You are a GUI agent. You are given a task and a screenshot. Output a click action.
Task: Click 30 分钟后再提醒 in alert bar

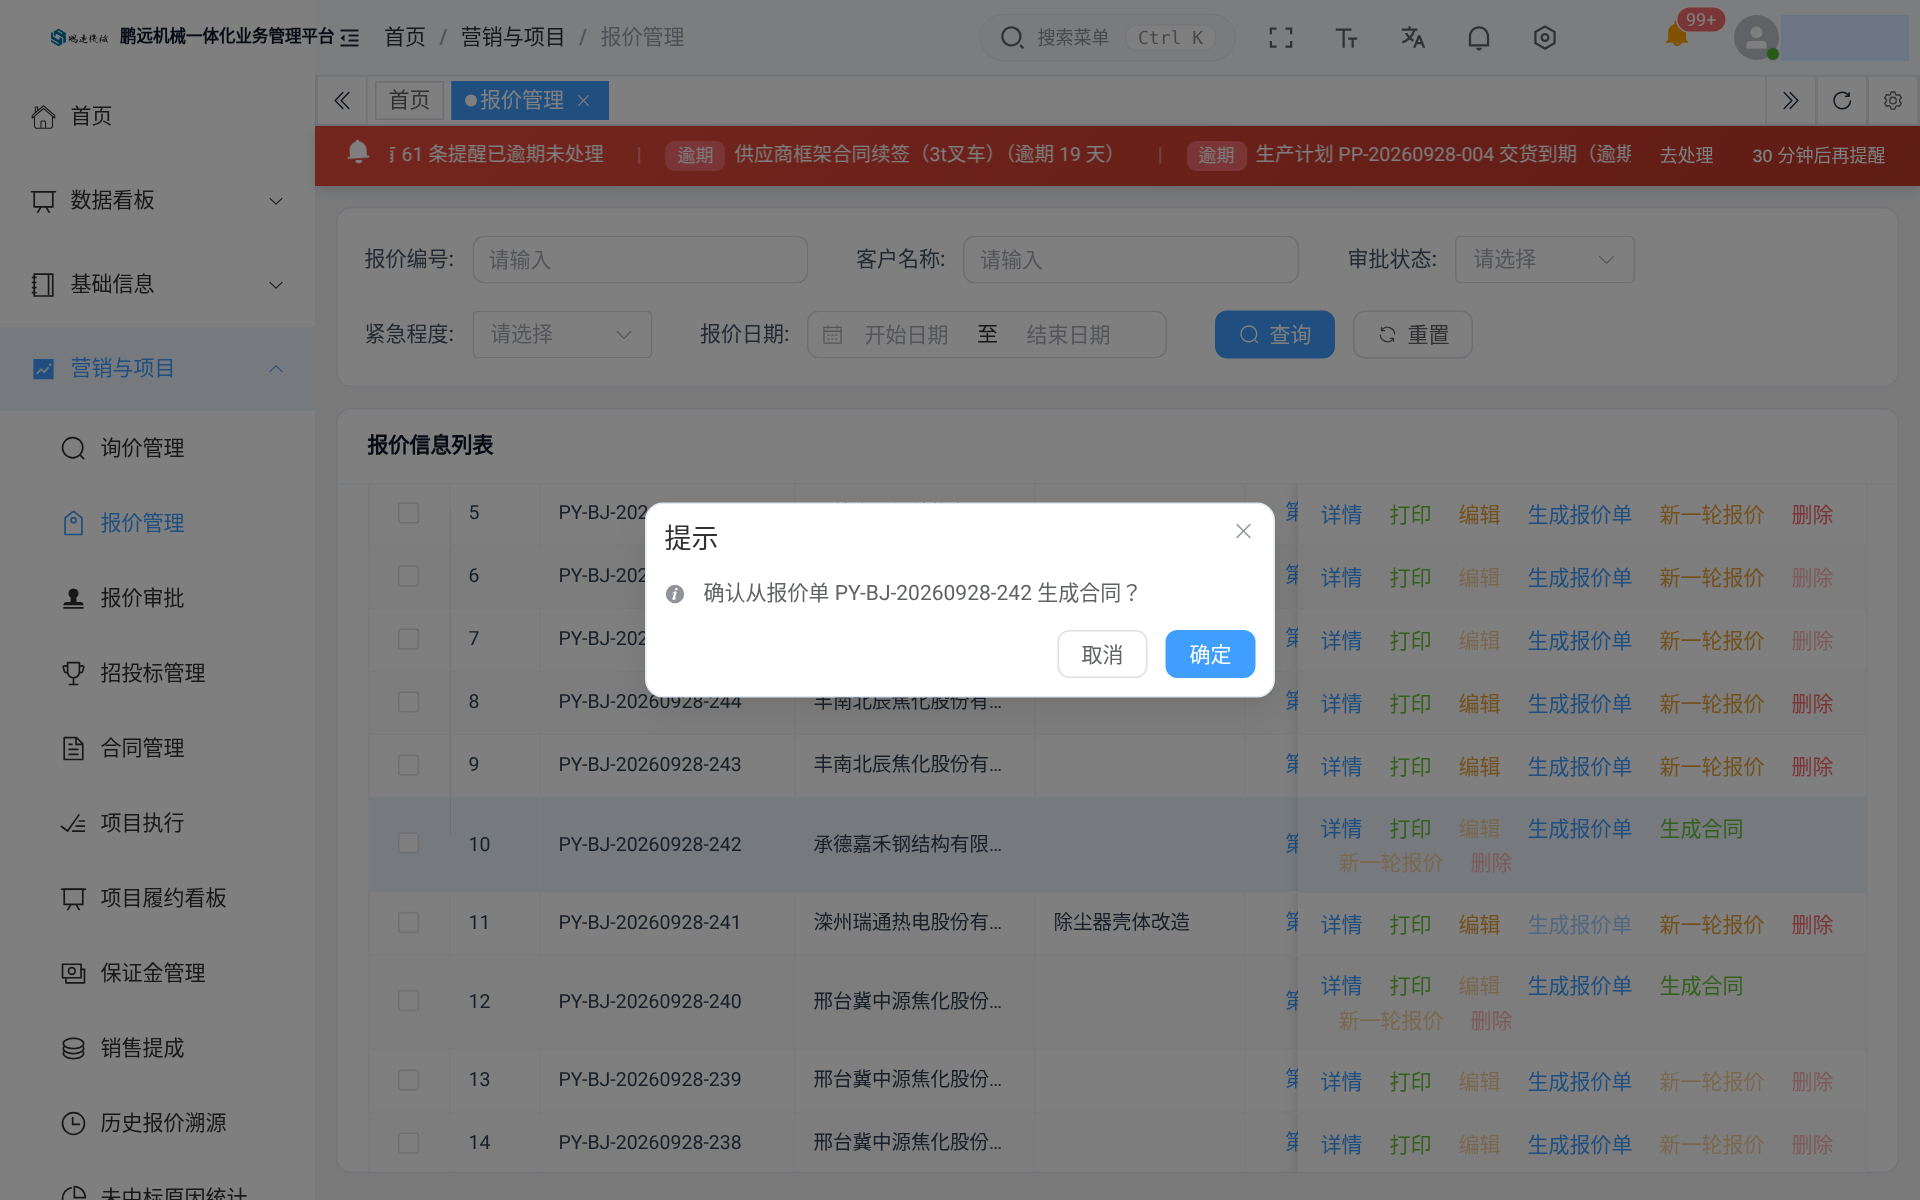coord(1818,155)
